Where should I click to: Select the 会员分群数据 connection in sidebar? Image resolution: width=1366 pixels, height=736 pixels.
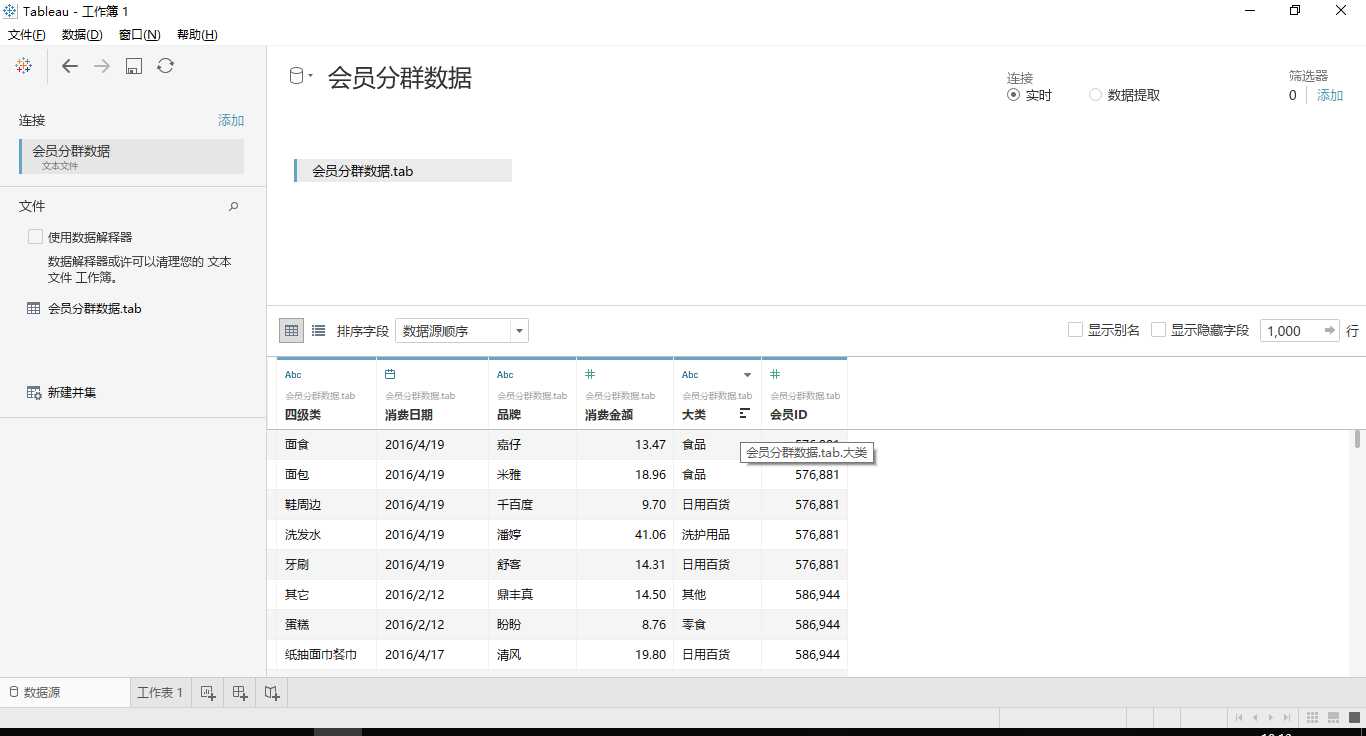coord(131,157)
